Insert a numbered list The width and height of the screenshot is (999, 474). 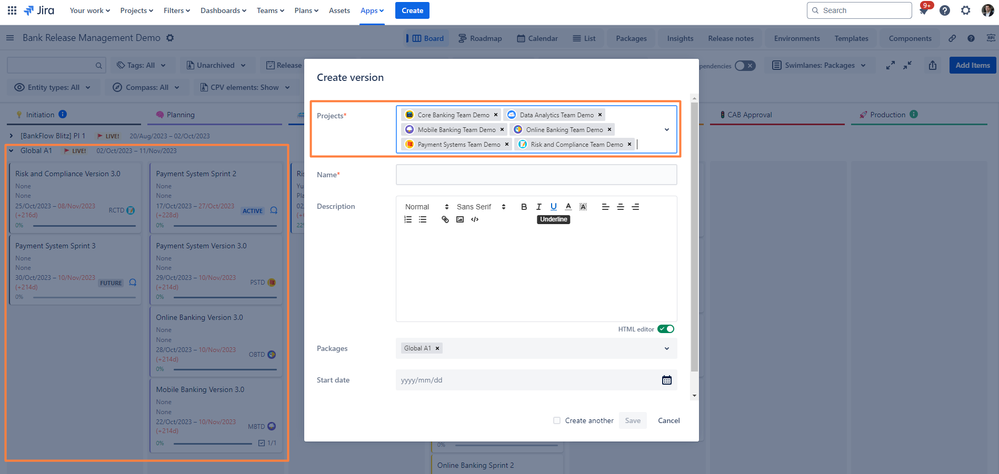(x=408, y=219)
